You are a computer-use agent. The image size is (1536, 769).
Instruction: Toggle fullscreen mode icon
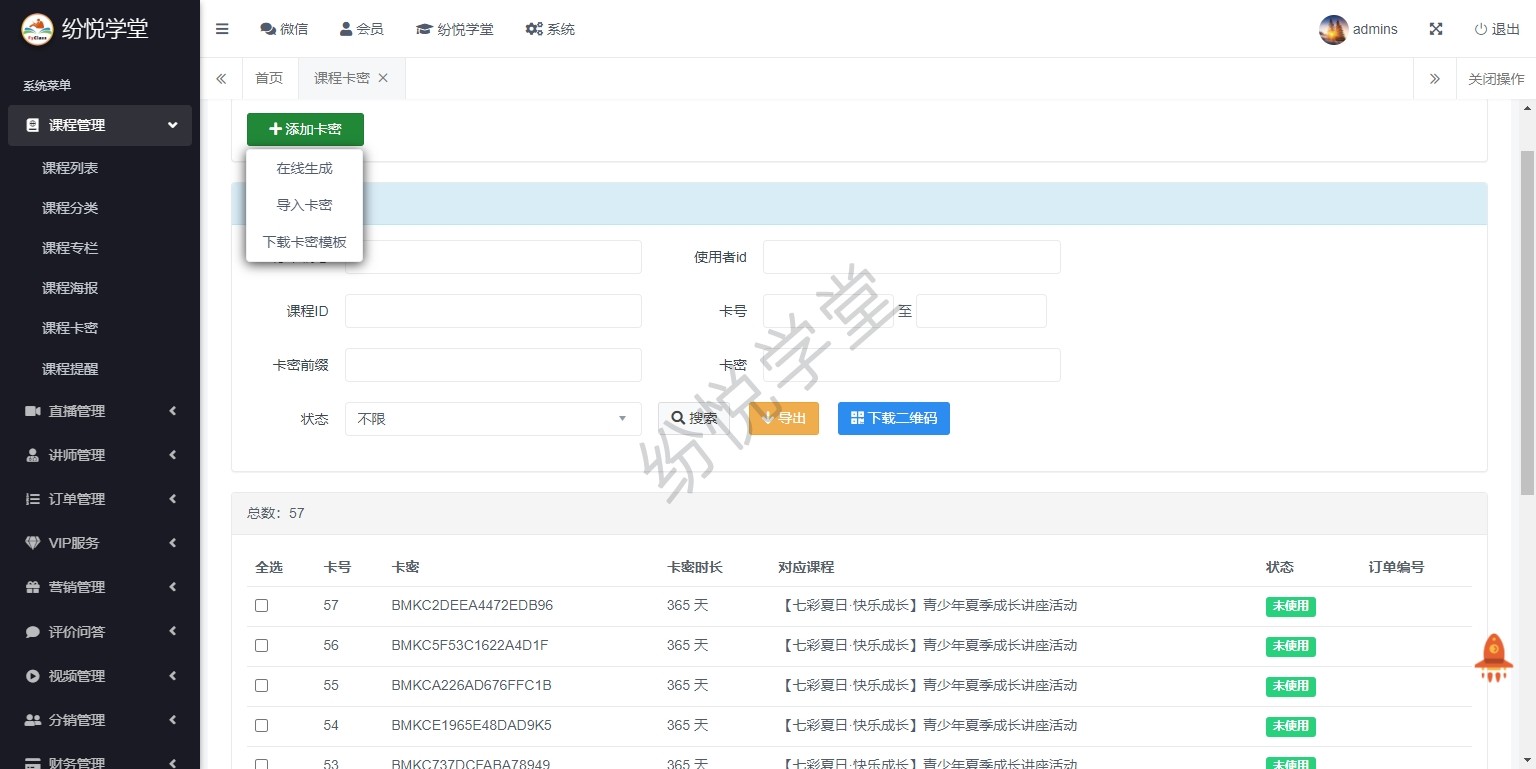pos(1436,29)
